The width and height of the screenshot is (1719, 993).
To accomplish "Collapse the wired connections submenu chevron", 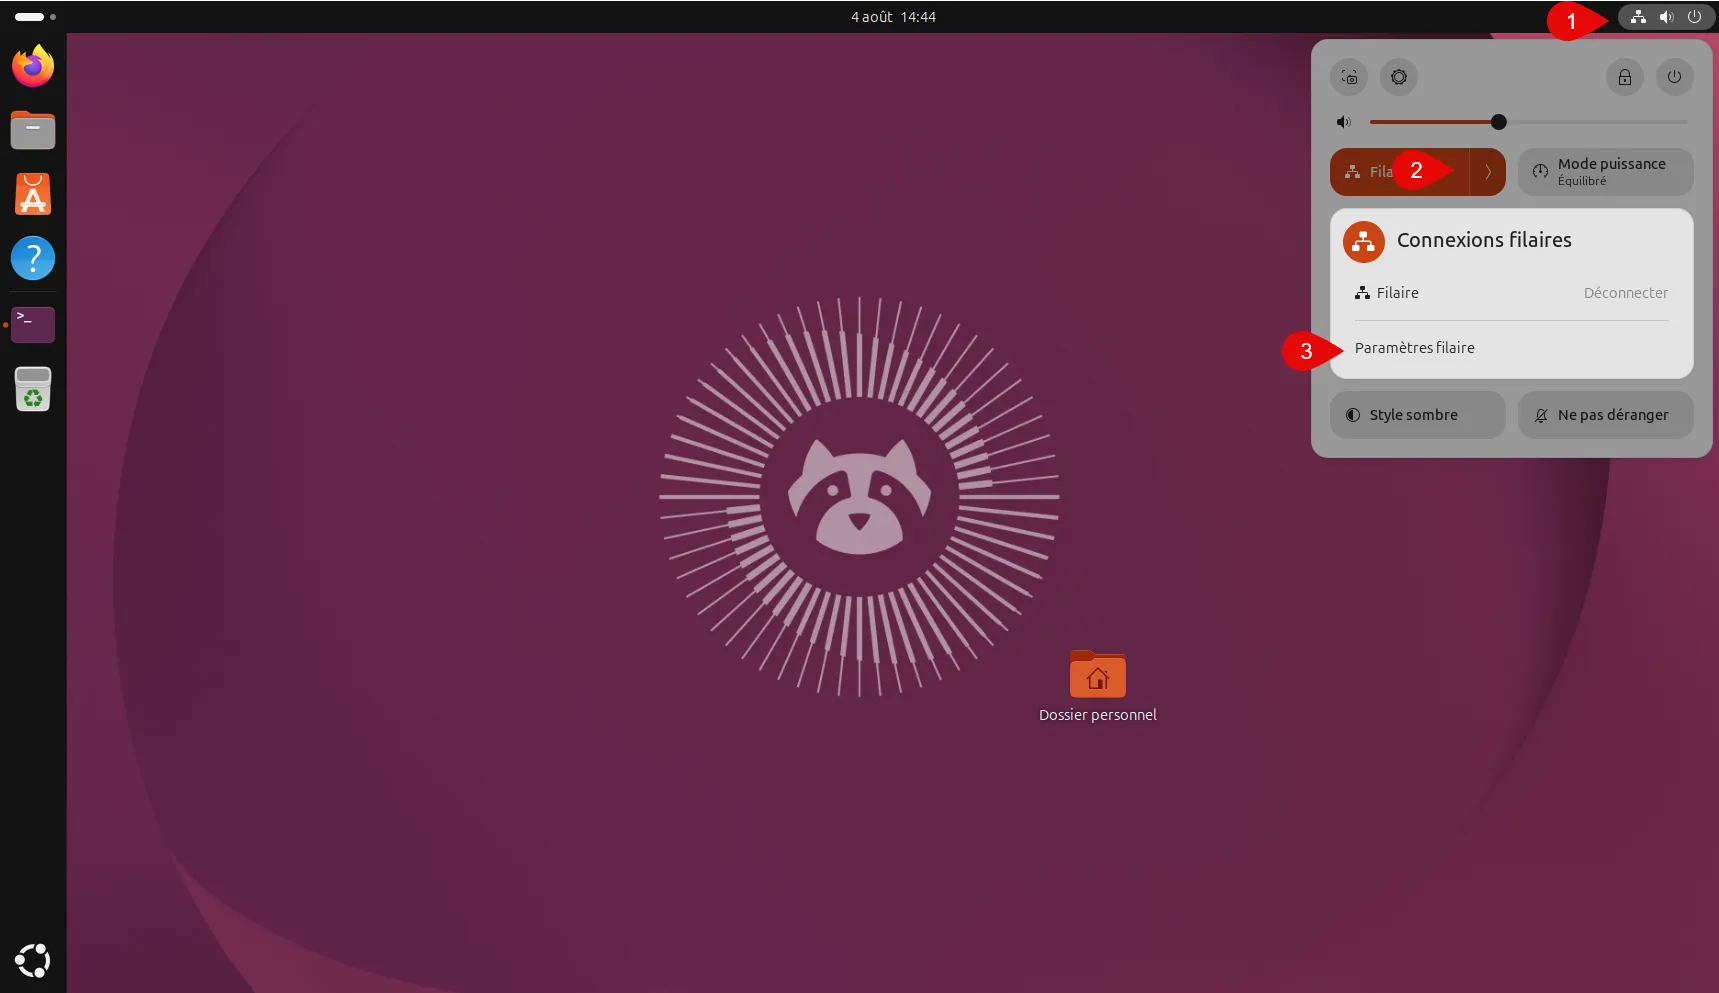I will 1488,172.
